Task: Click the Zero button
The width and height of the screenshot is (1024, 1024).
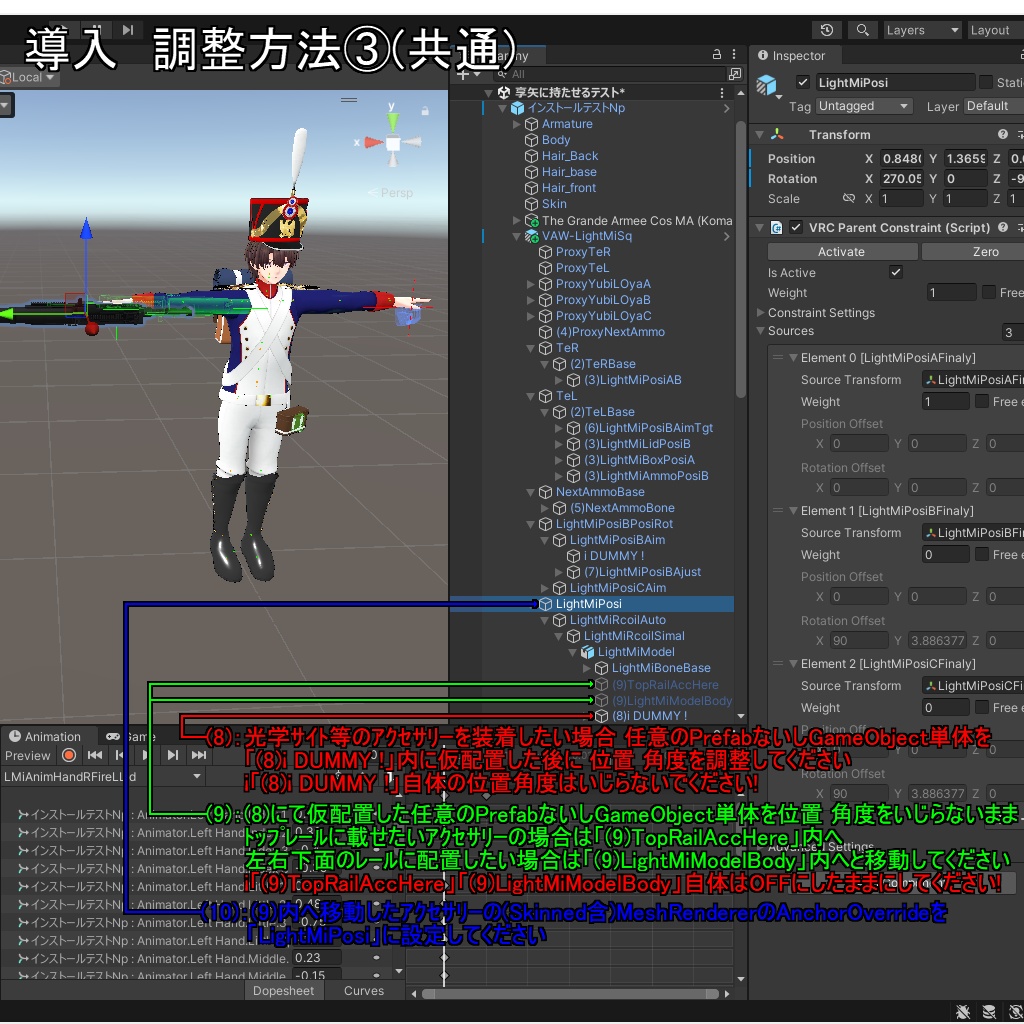Action: (972, 251)
